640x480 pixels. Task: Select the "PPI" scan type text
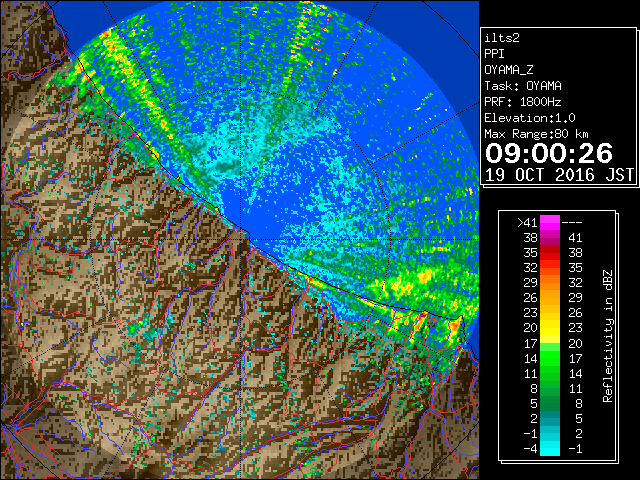494,54
